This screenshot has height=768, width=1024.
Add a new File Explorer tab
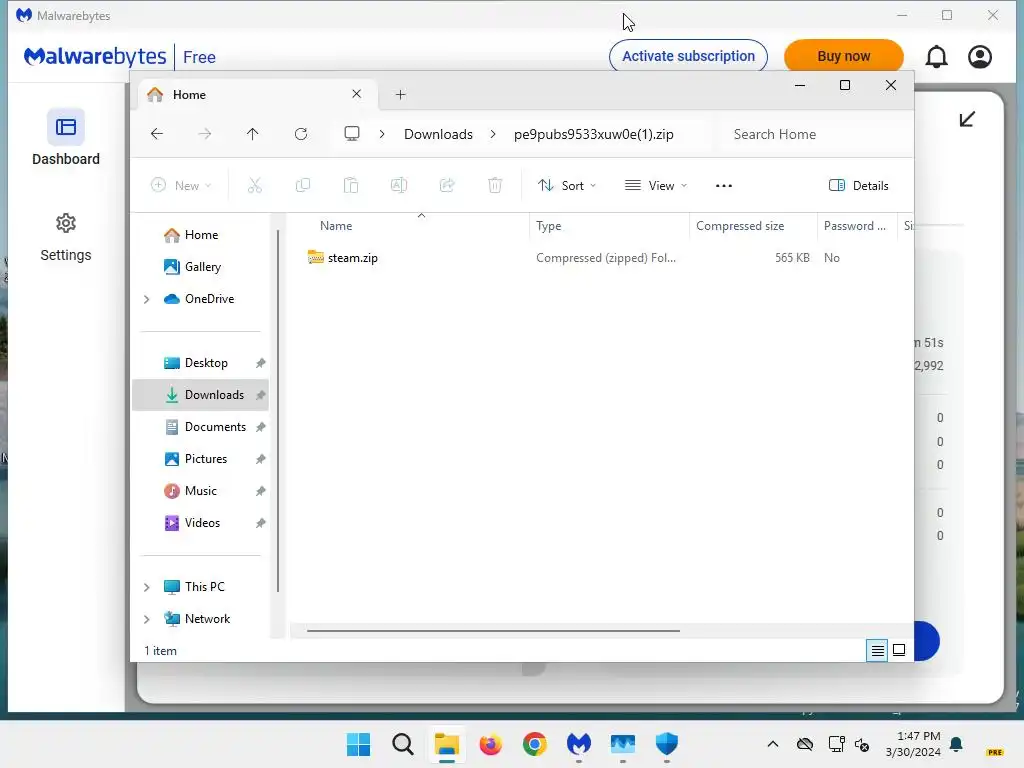[x=400, y=95]
